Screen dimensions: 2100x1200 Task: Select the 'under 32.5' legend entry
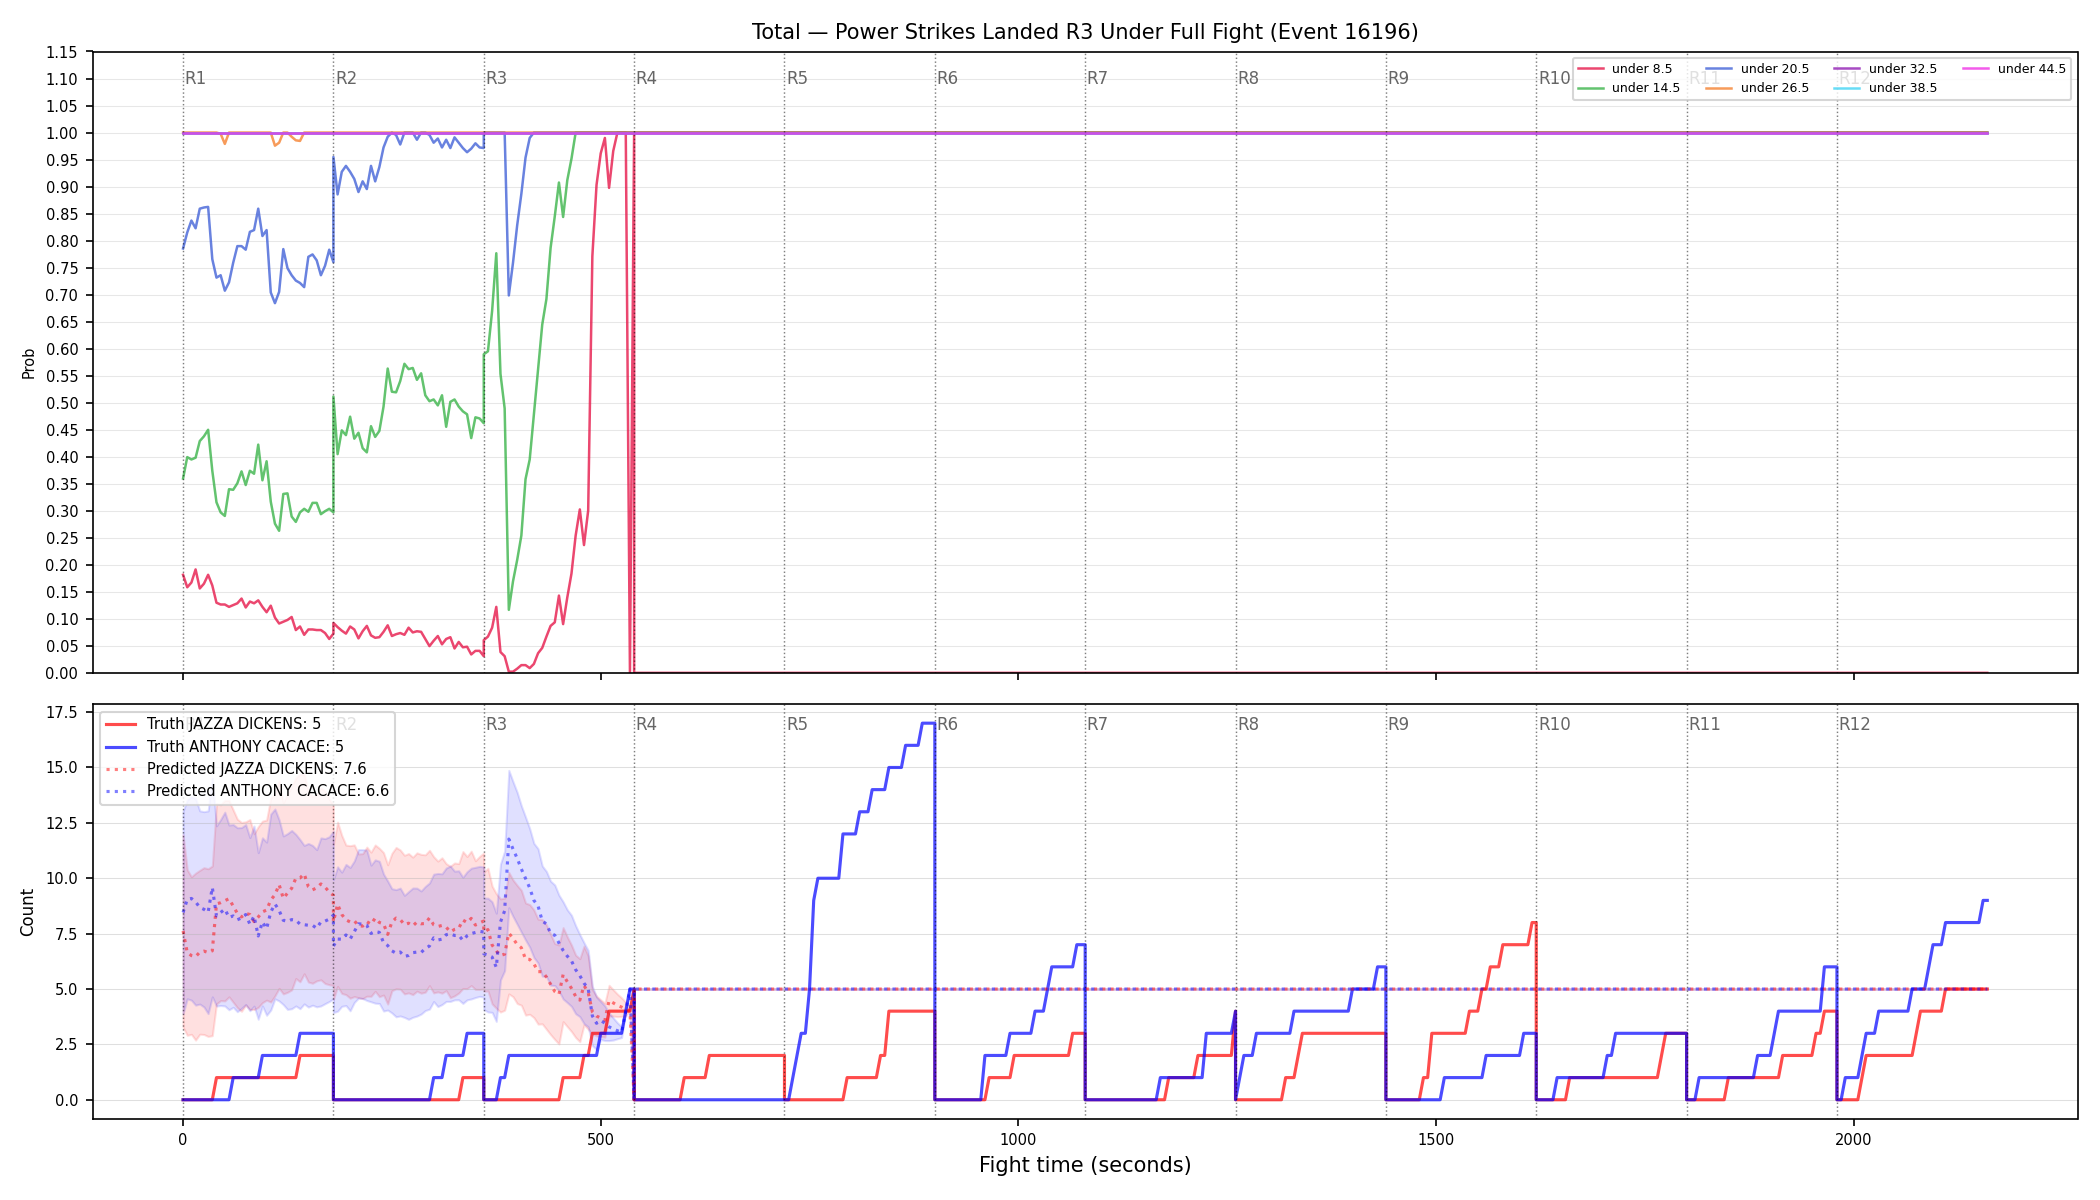(x=1885, y=69)
